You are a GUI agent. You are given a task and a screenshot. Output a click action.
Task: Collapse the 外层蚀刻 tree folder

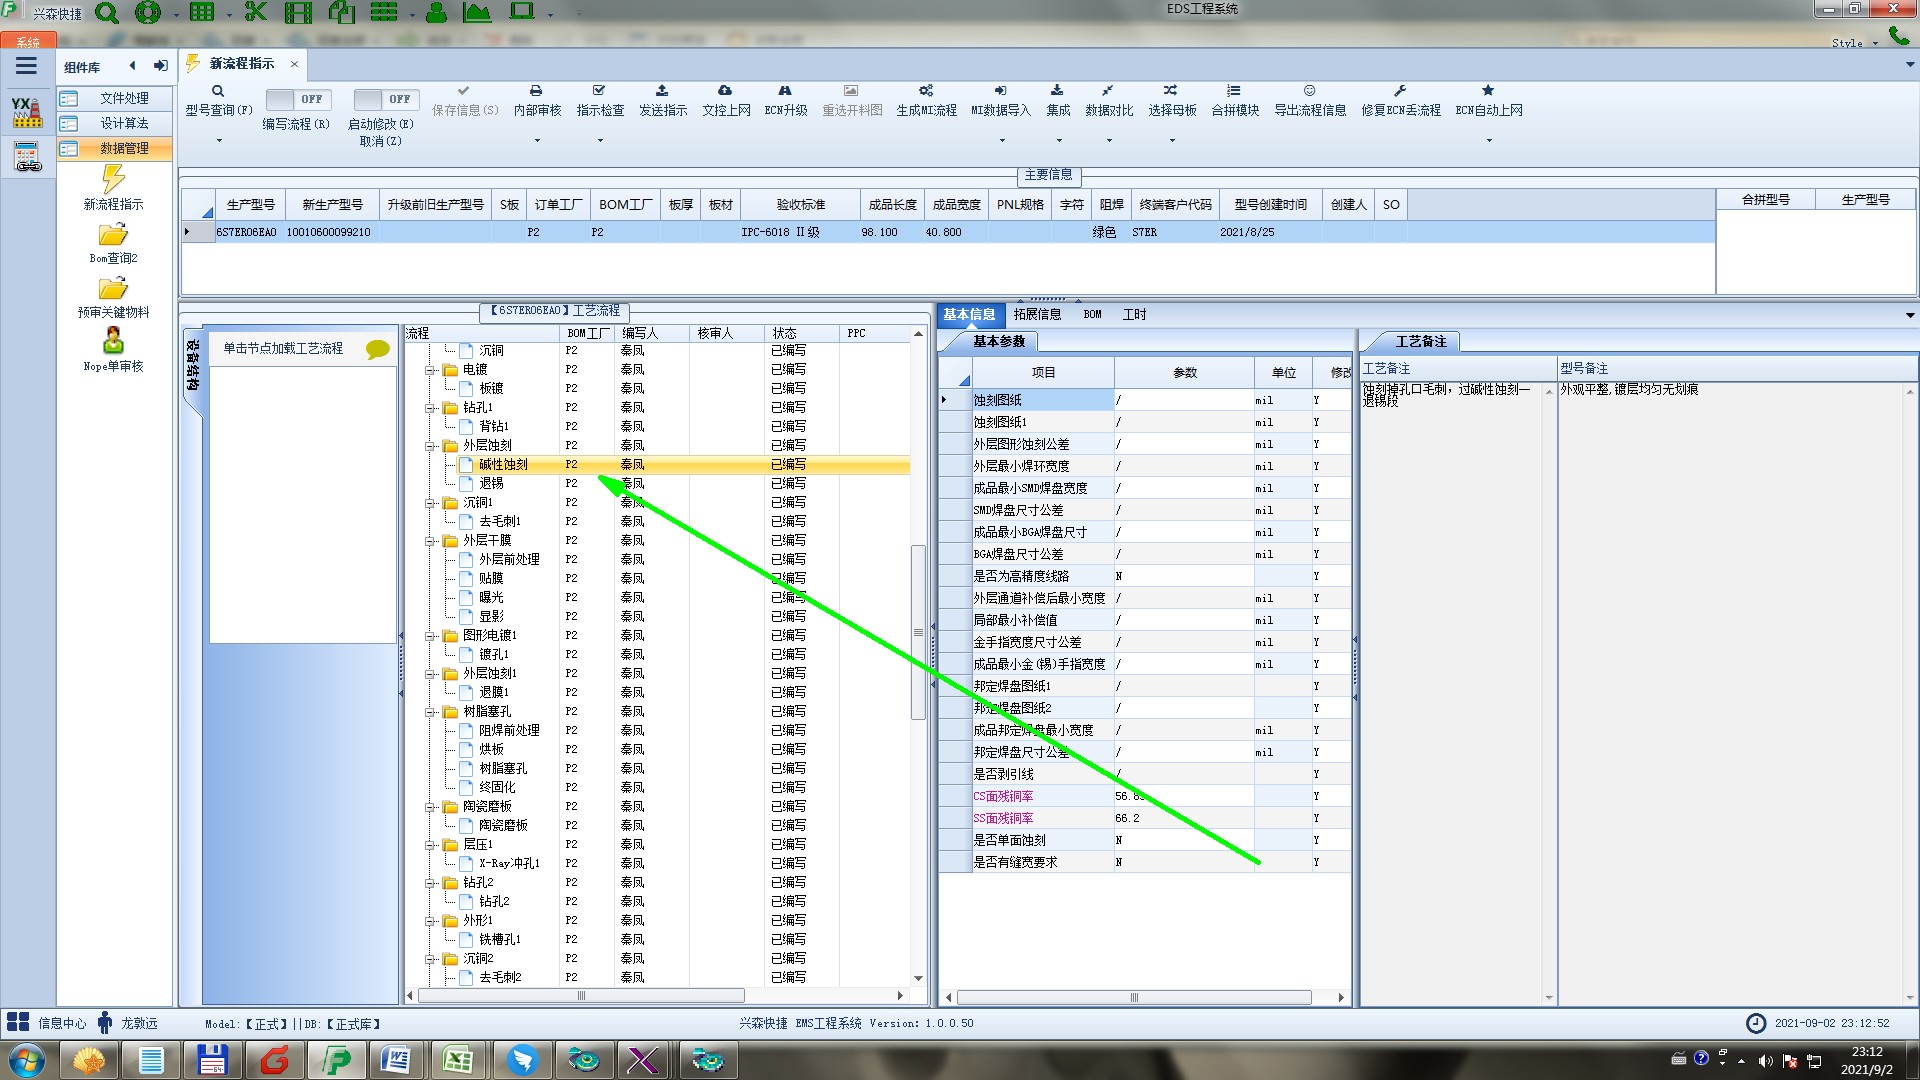431,446
